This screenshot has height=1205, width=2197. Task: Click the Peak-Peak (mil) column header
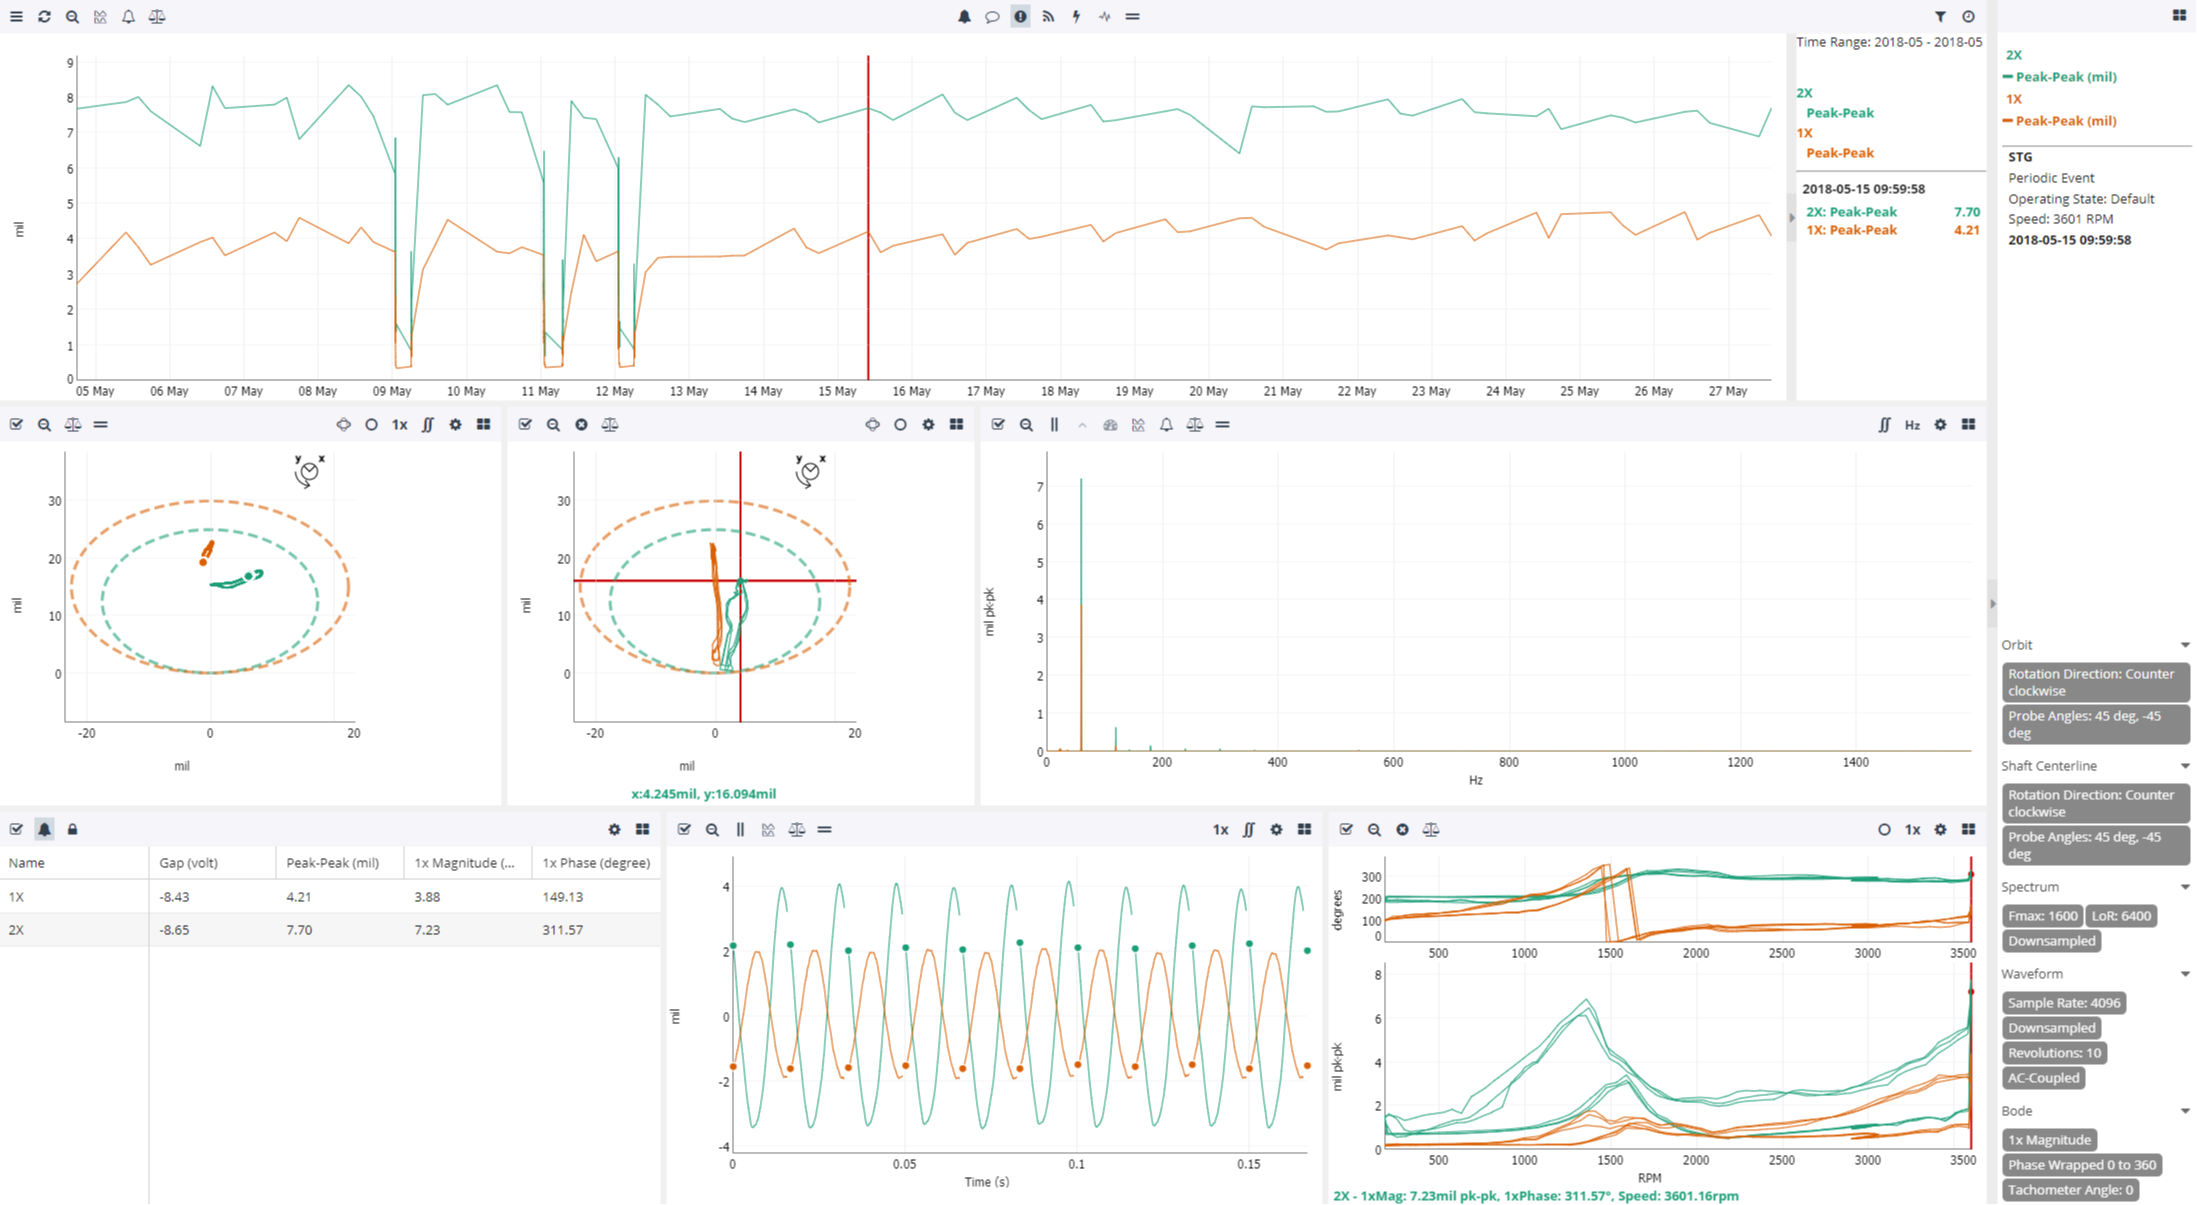pyautogui.click(x=332, y=863)
